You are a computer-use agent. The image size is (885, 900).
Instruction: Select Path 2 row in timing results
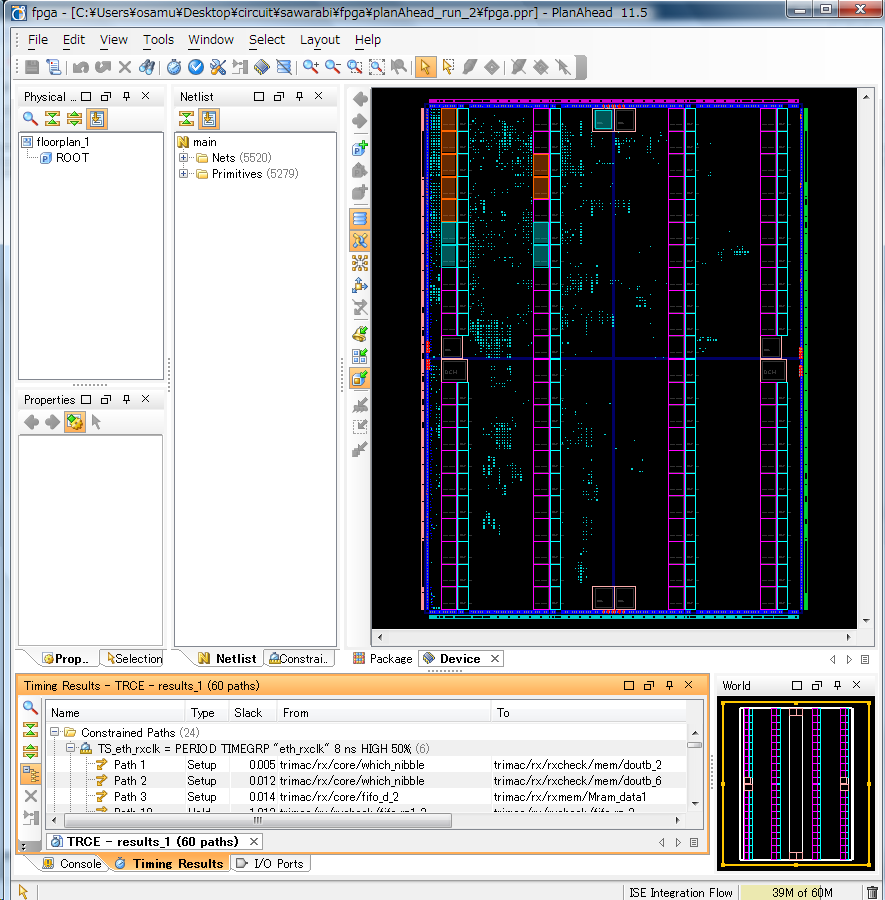pyautogui.click(x=130, y=781)
